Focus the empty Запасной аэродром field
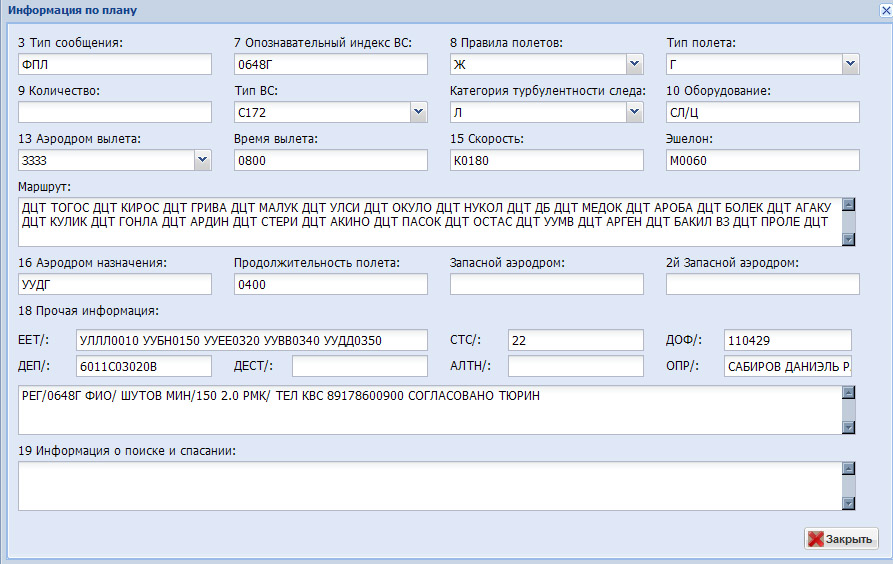Image resolution: width=893 pixels, height=564 pixels. click(x=546, y=285)
